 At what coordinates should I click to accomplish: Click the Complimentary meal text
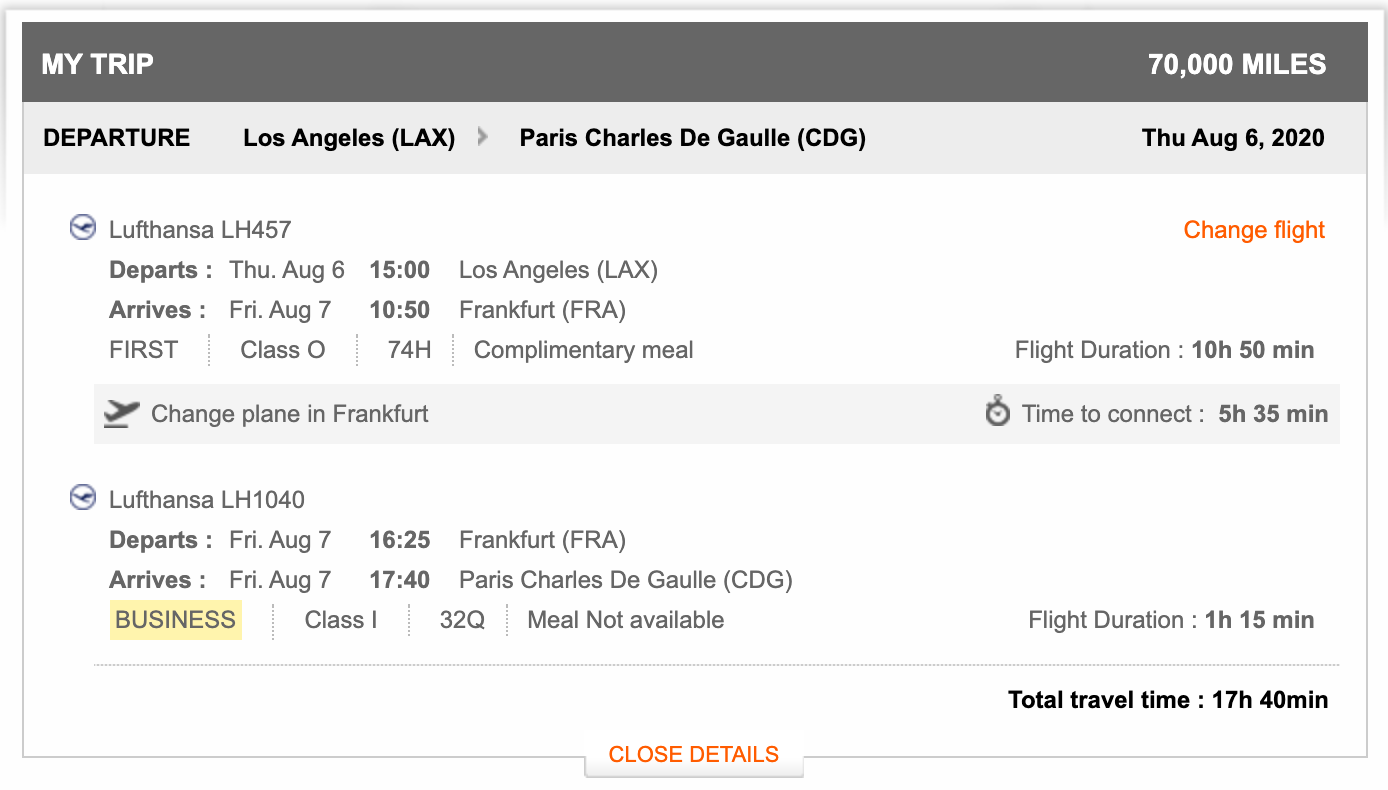coord(583,350)
